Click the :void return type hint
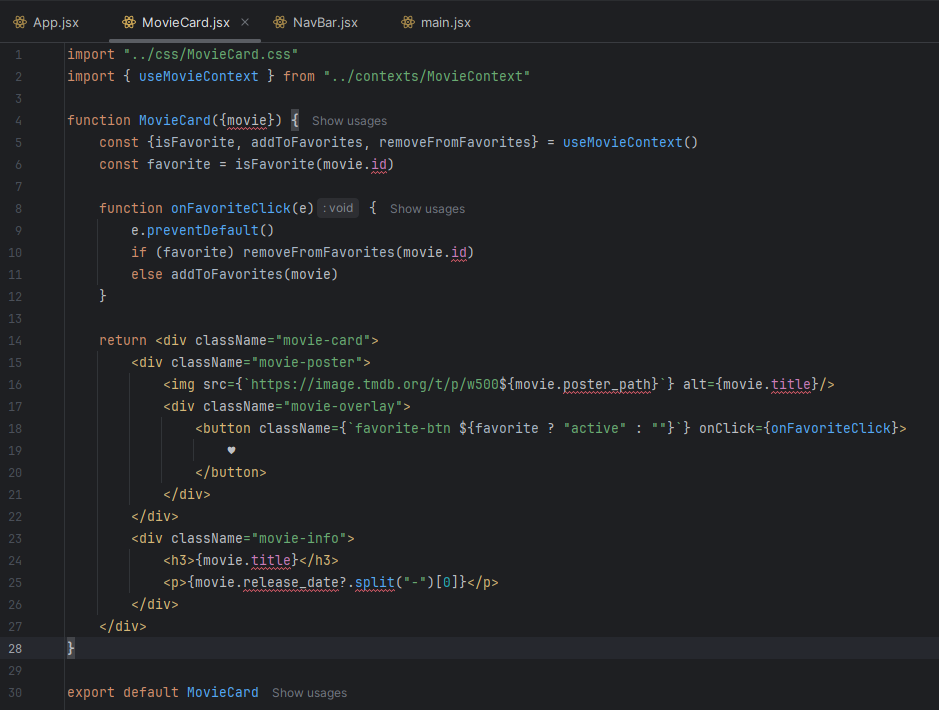 click(x=338, y=209)
